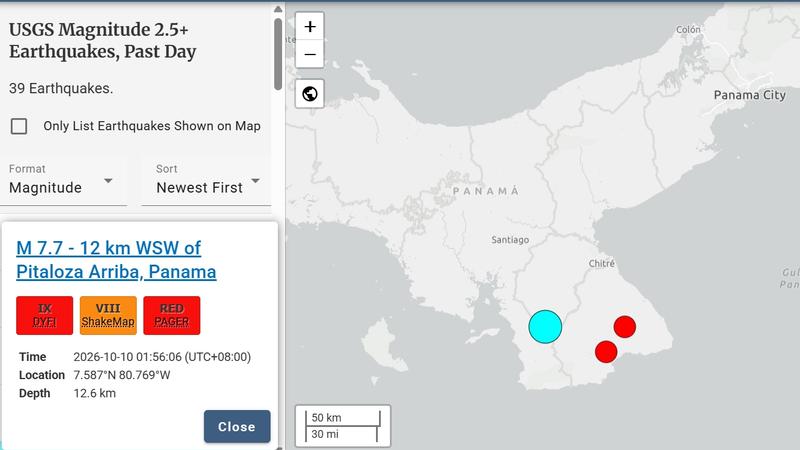Screen dimensions: 800x450
Task: Open the globe zoom-to-region control
Action: 310,94
